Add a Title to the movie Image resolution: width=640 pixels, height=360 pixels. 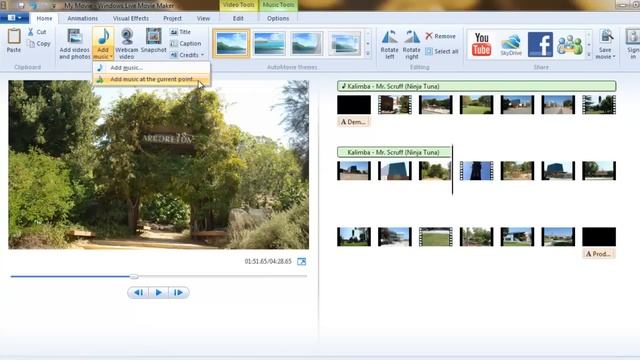[180, 32]
